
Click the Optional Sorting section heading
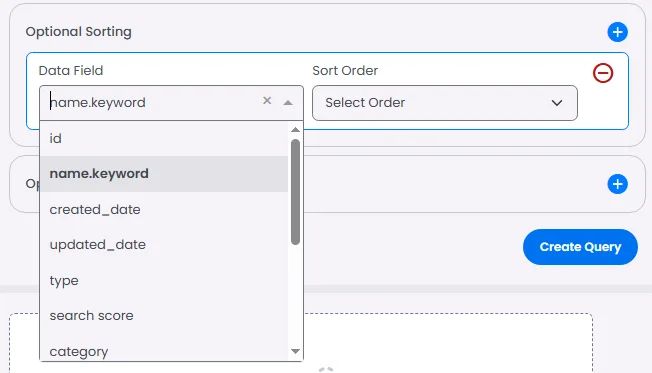tap(79, 32)
